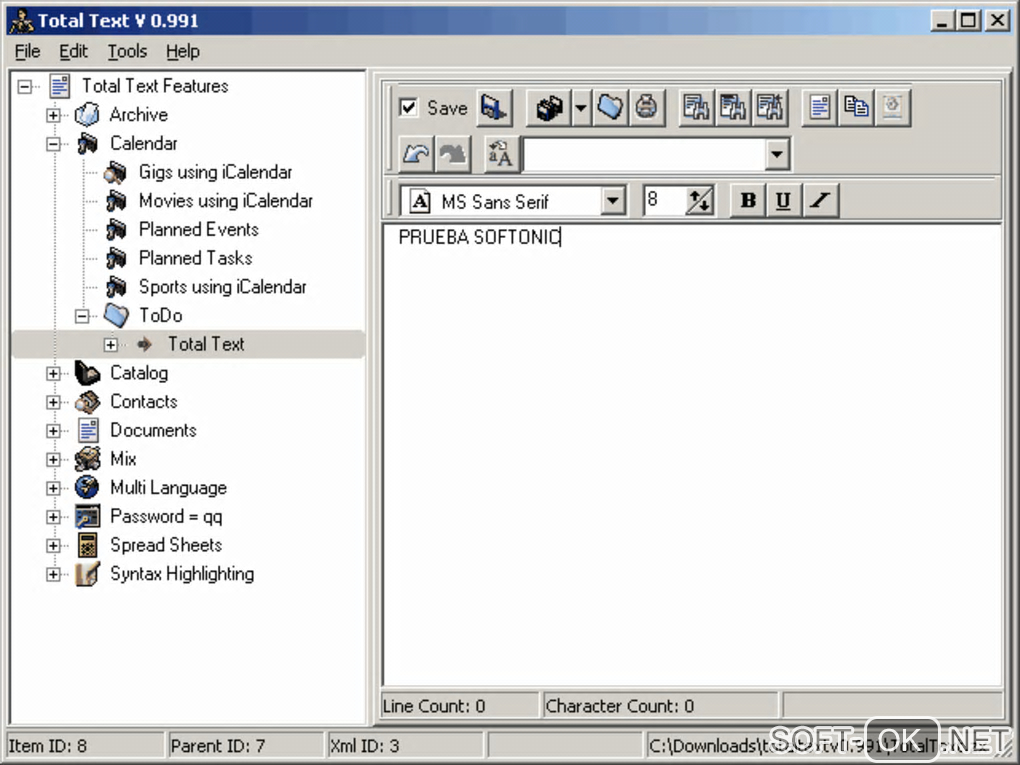This screenshot has height=765, width=1020.
Task: Expand the Archive tree node
Action: pos(53,115)
